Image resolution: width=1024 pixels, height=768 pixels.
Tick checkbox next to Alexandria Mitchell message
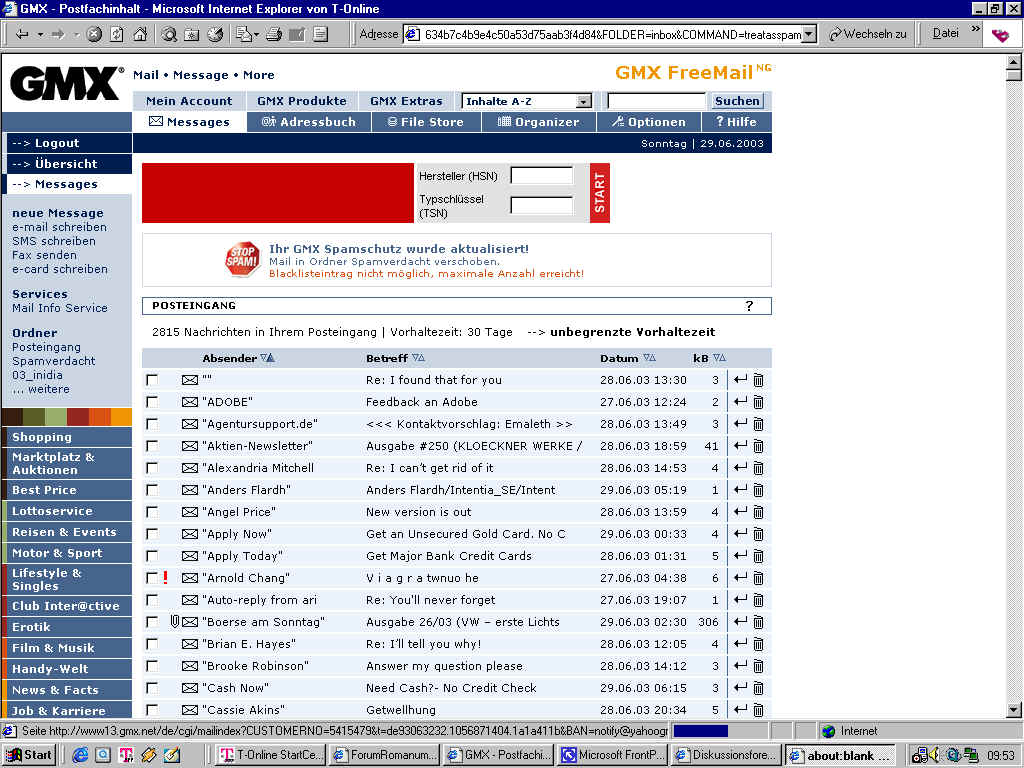152,468
